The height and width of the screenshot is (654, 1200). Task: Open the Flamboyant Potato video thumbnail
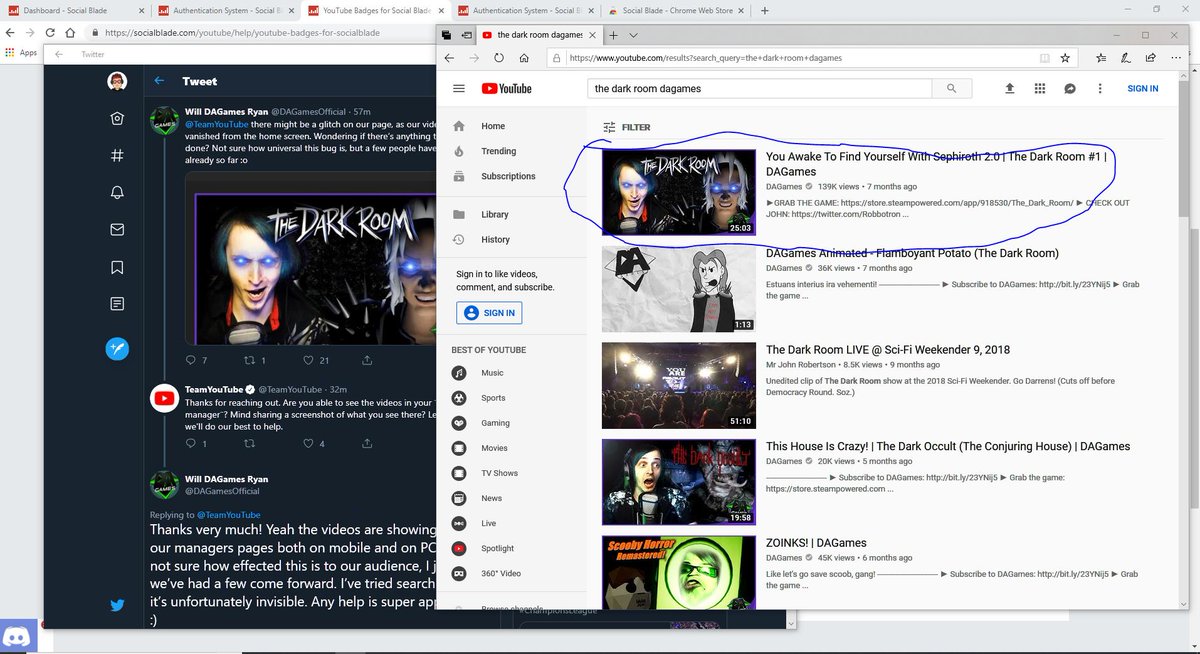tap(679, 289)
